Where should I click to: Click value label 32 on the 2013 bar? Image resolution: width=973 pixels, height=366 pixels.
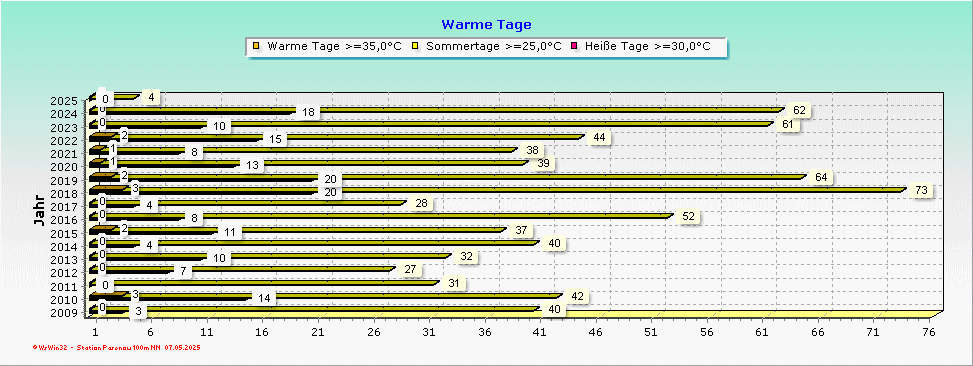point(466,256)
